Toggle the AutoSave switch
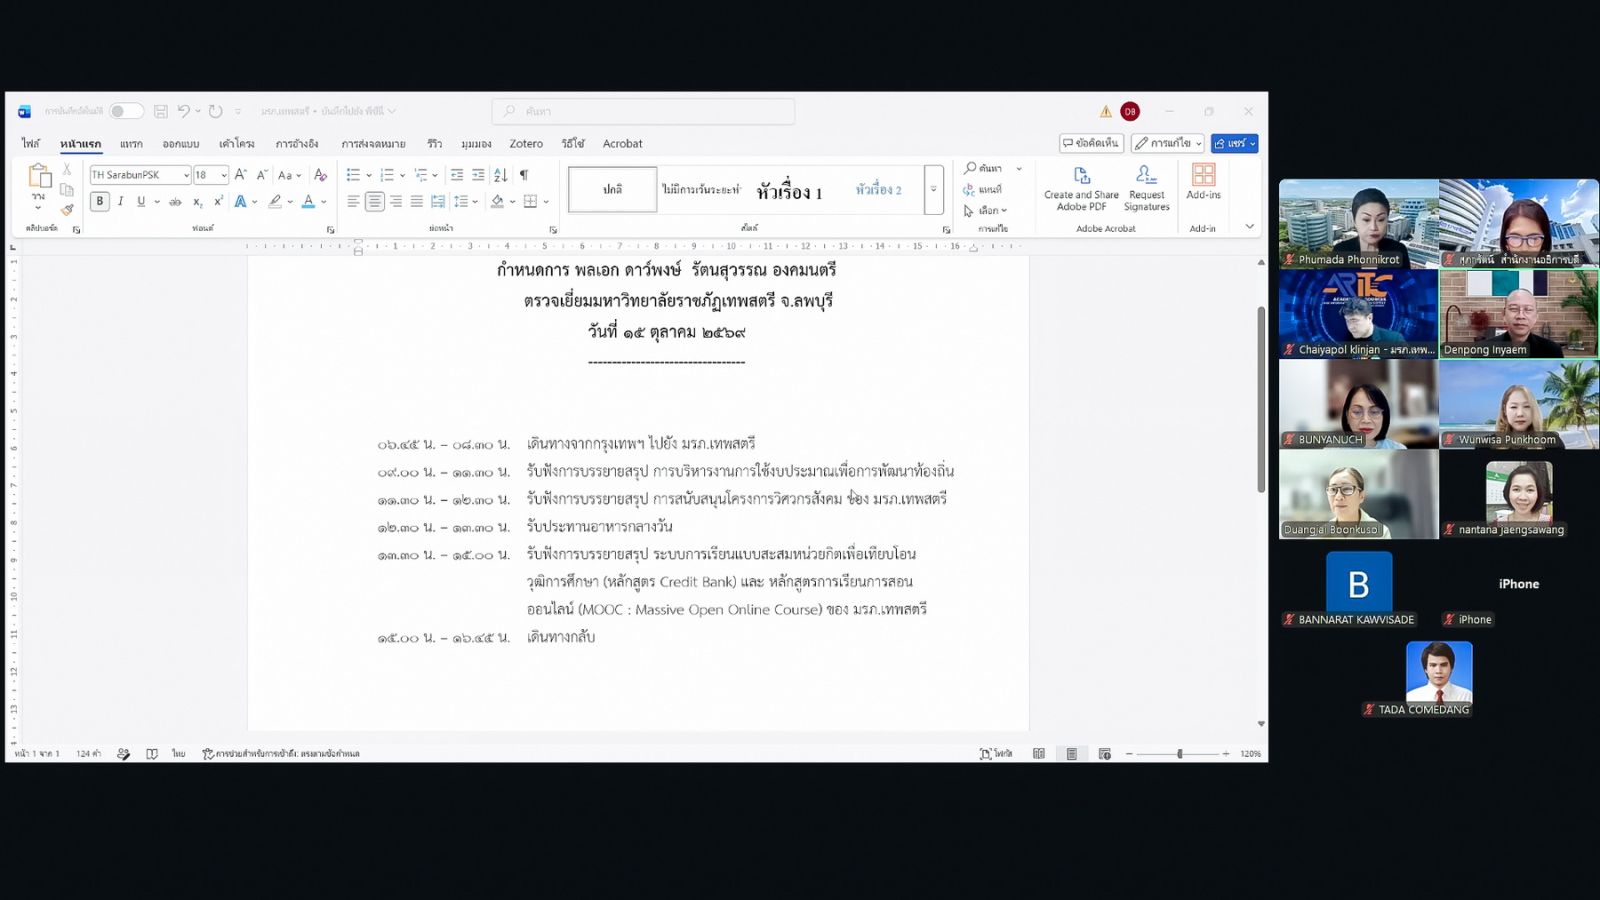 126,111
